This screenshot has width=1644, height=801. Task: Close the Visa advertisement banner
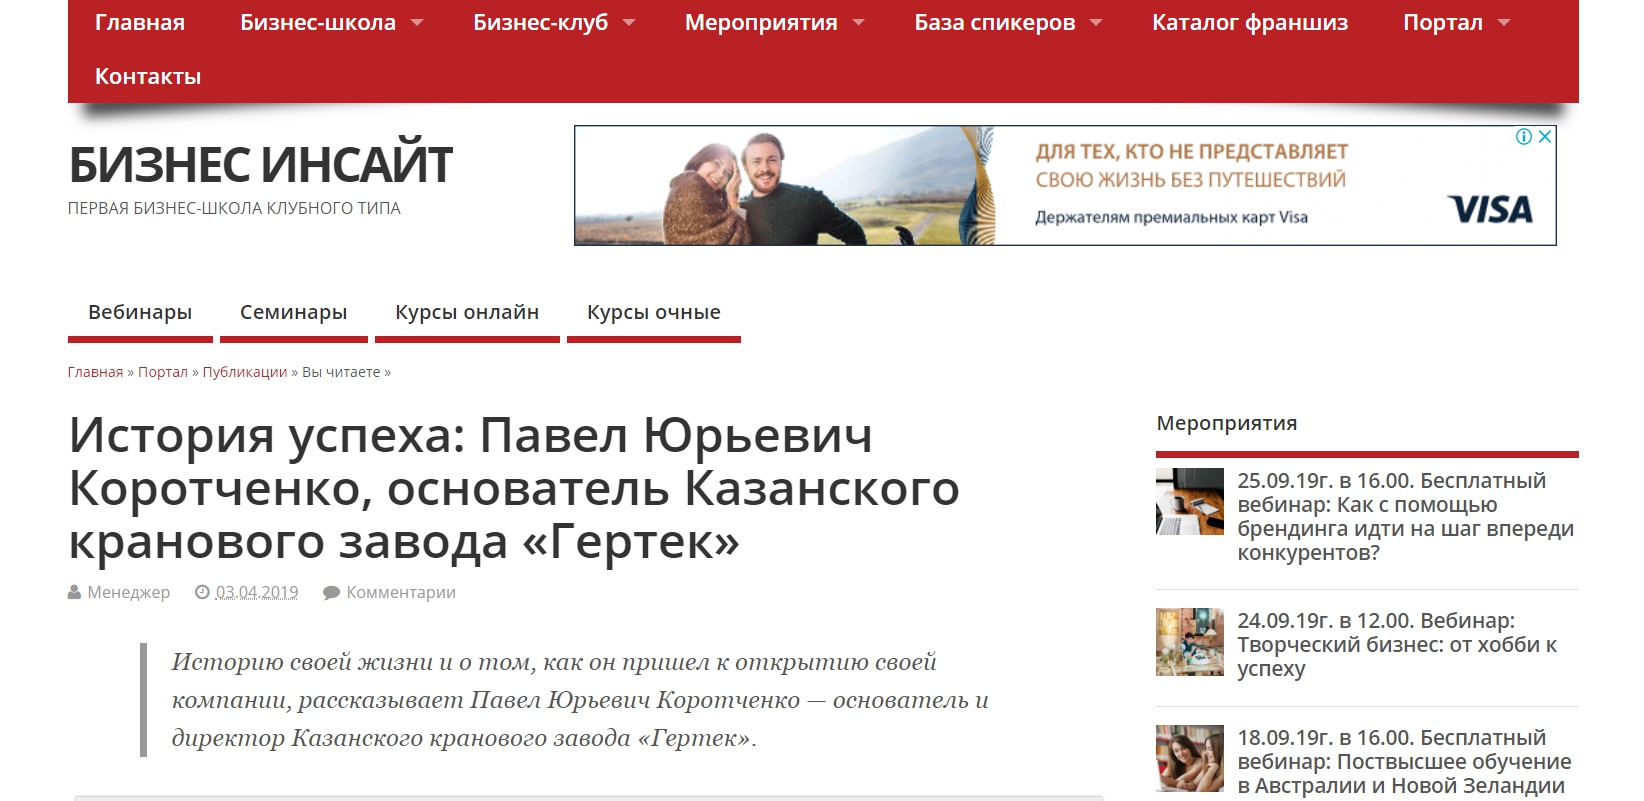1545,137
